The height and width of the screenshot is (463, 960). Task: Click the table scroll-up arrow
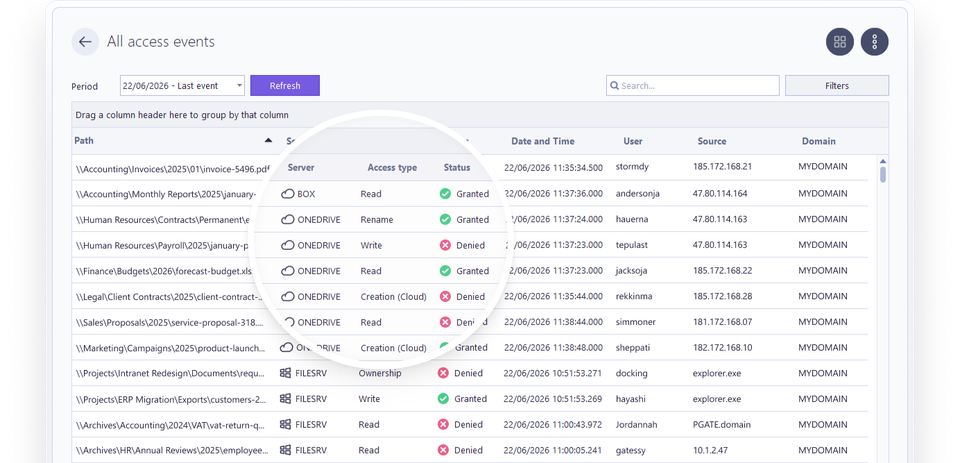click(x=883, y=161)
